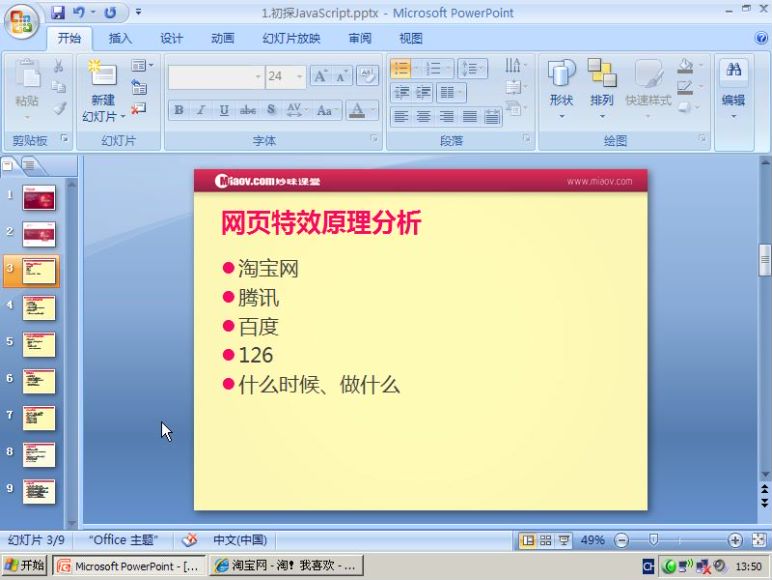Start Slide Show view from status bar
The height and width of the screenshot is (580, 772).
tap(563, 540)
